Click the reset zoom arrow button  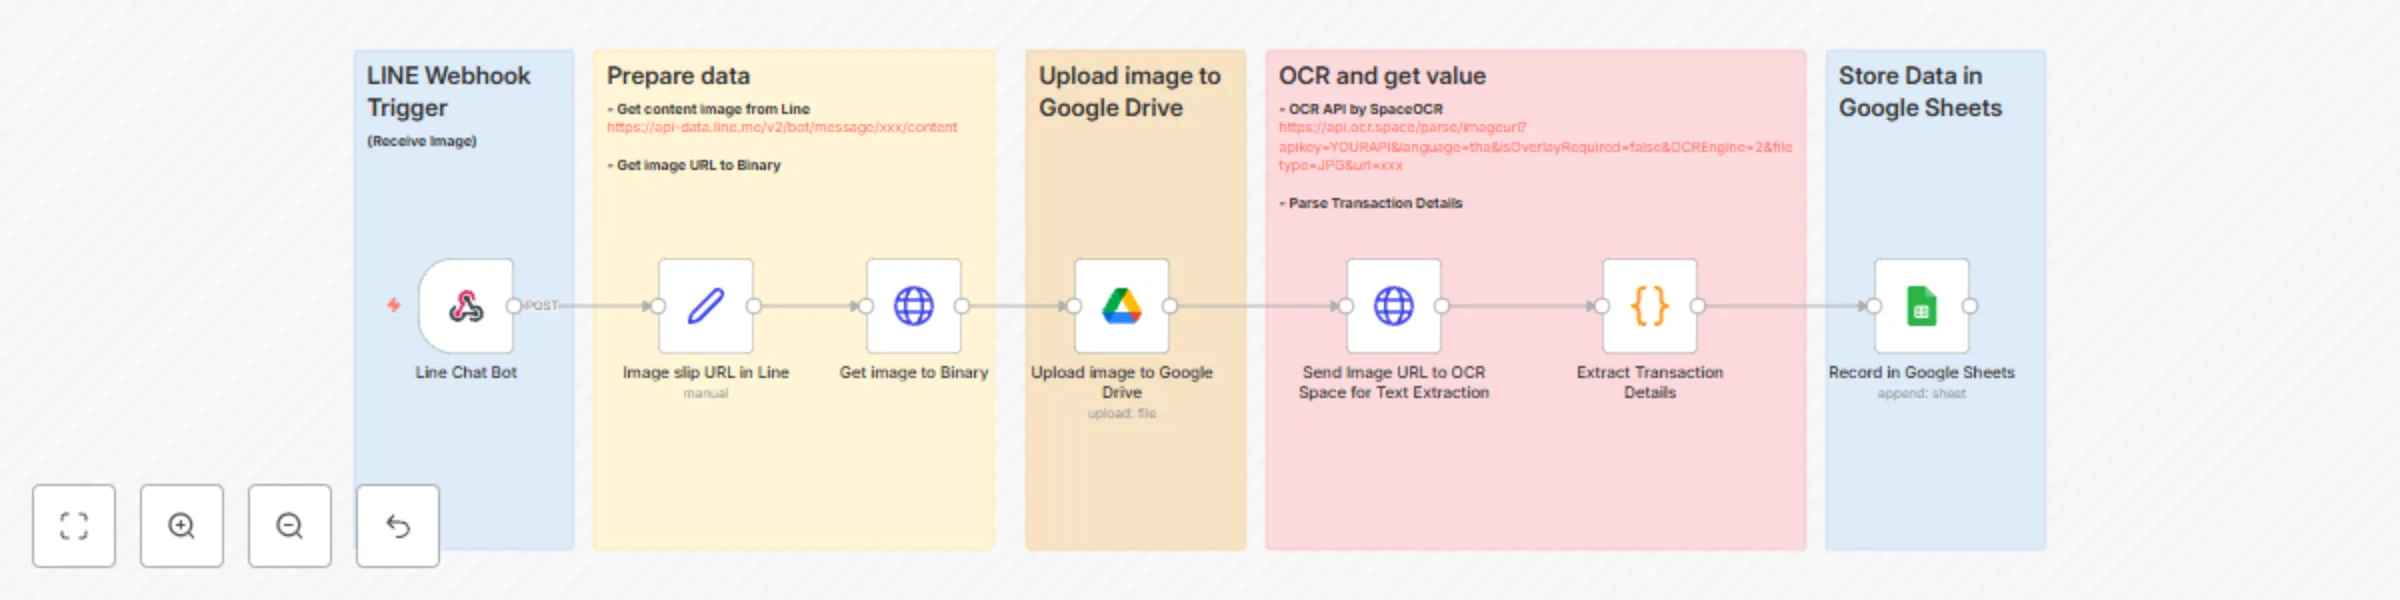(398, 526)
